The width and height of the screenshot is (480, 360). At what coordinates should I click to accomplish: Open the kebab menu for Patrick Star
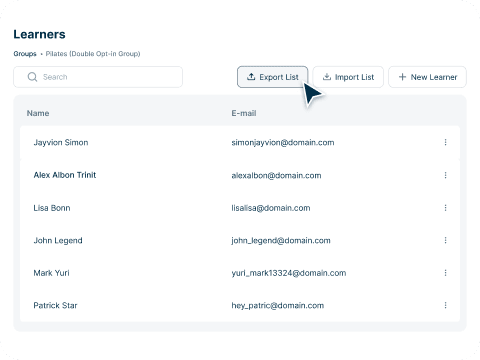[x=445, y=305]
